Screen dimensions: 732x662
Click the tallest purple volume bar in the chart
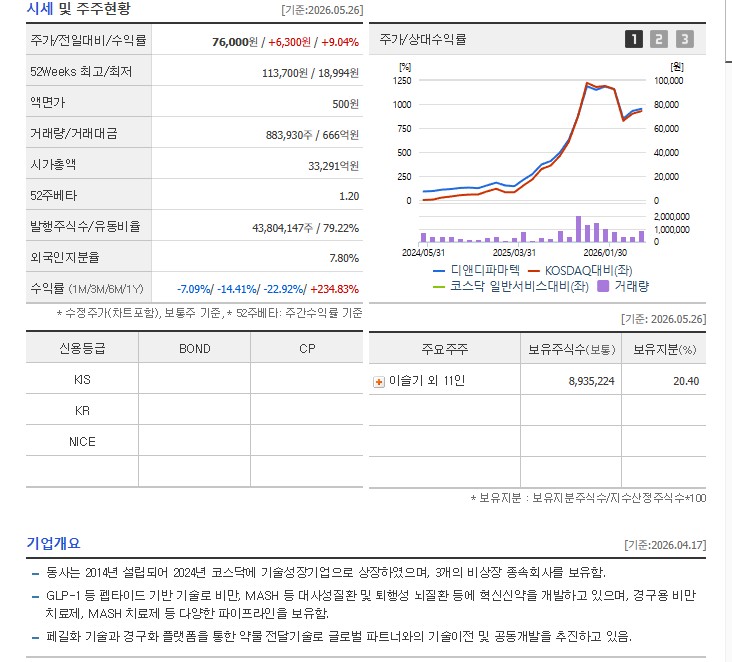point(578,229)
